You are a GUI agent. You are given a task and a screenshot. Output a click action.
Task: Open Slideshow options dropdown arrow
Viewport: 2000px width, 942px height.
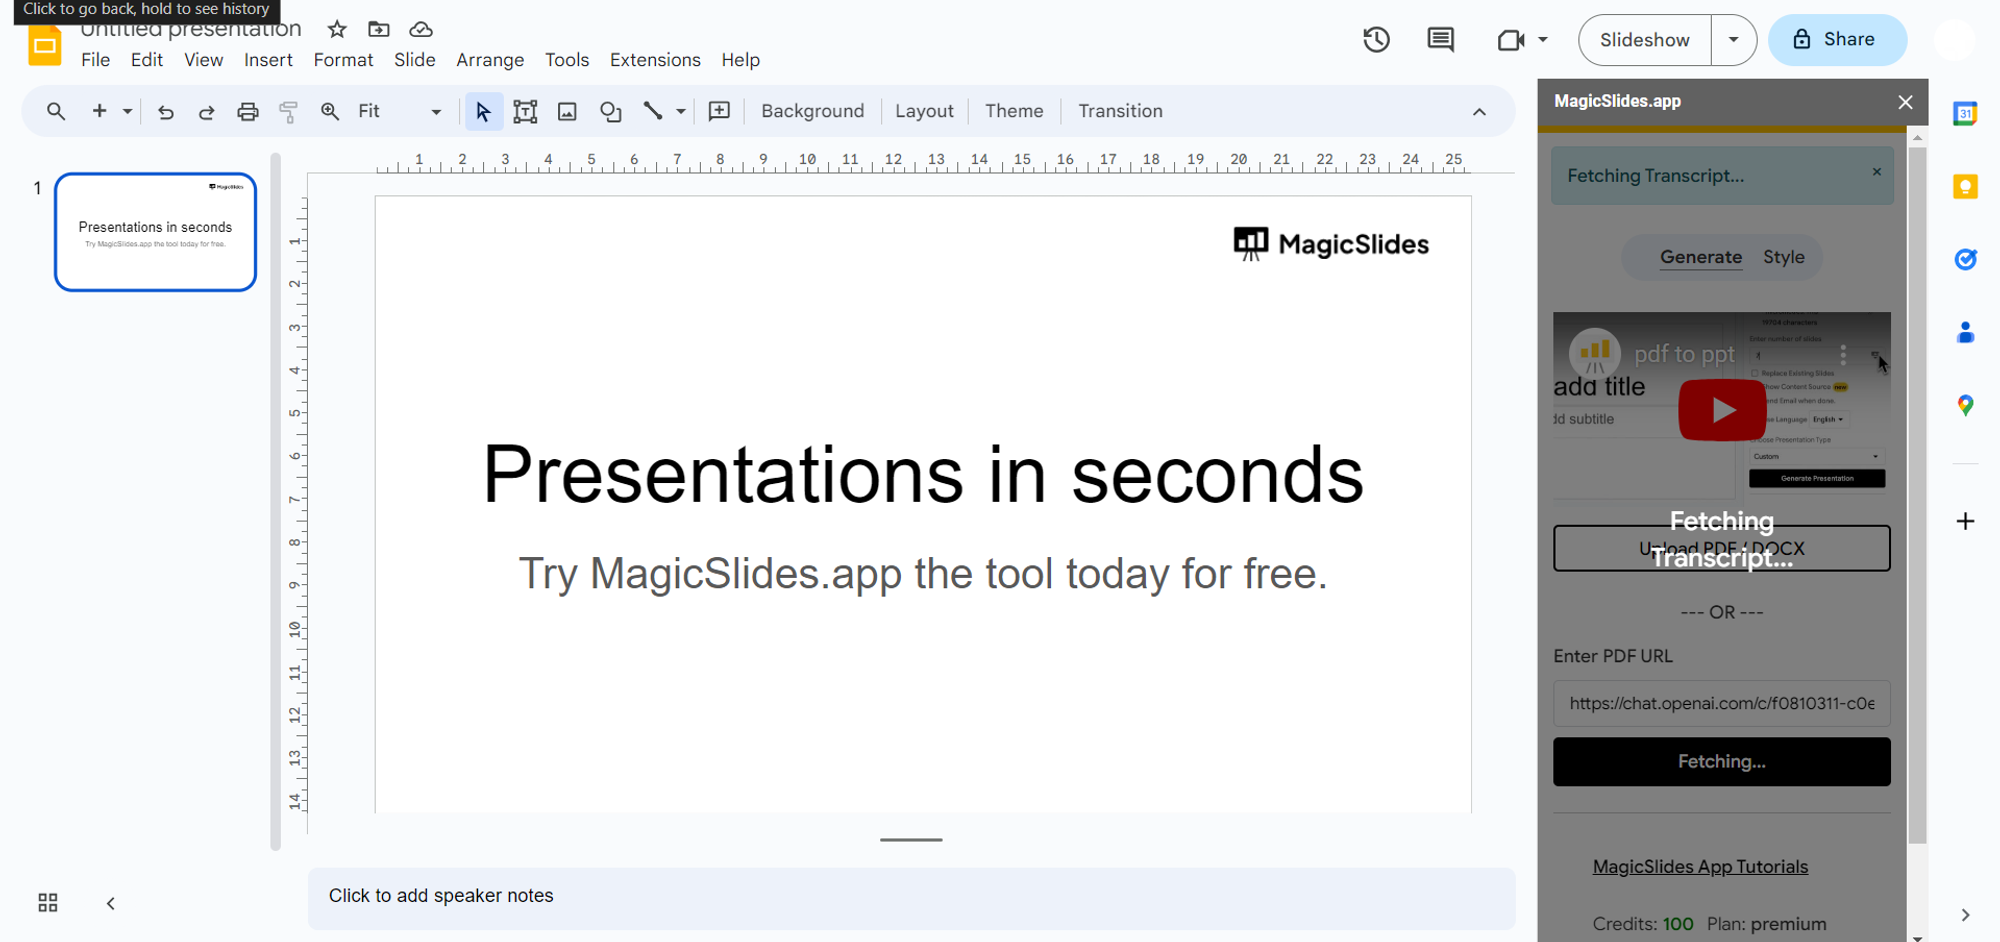point(1734,40)
